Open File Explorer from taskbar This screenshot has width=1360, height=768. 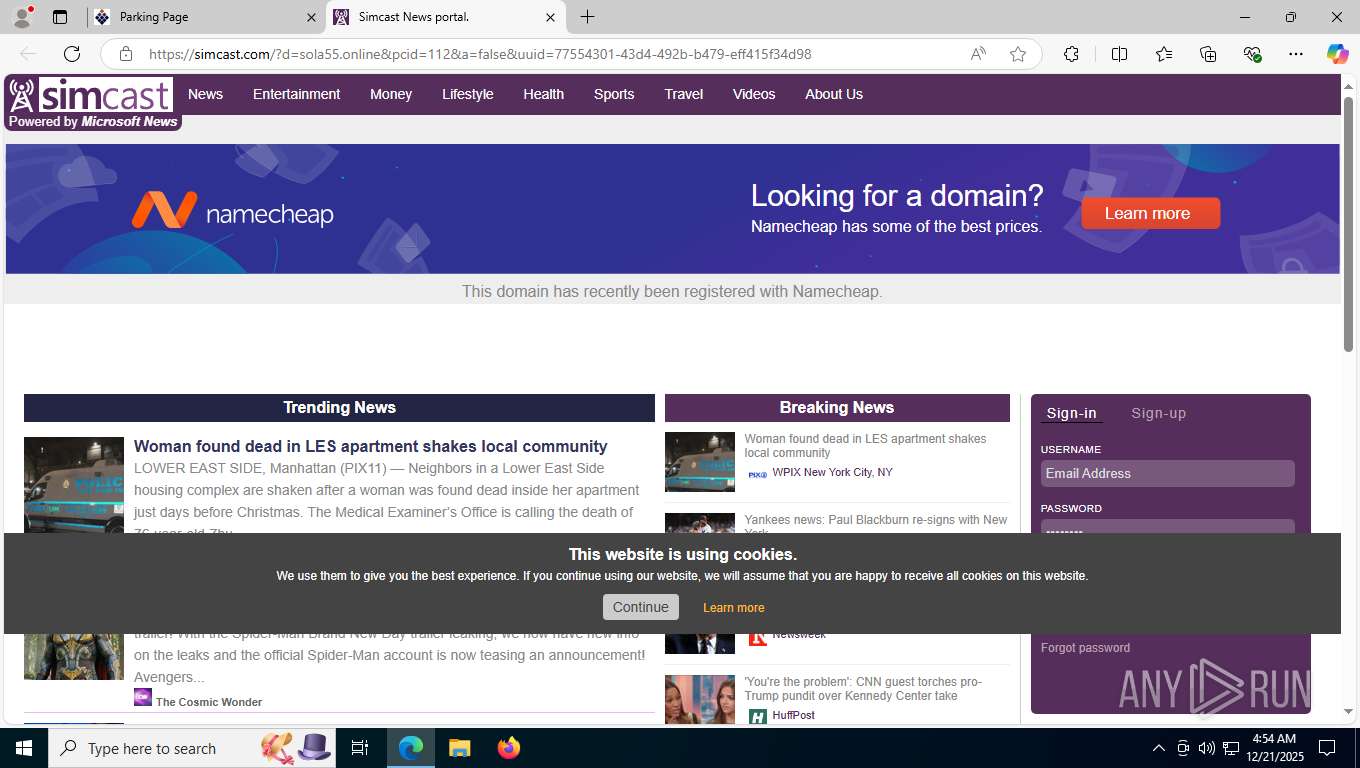tap(459, 748)
